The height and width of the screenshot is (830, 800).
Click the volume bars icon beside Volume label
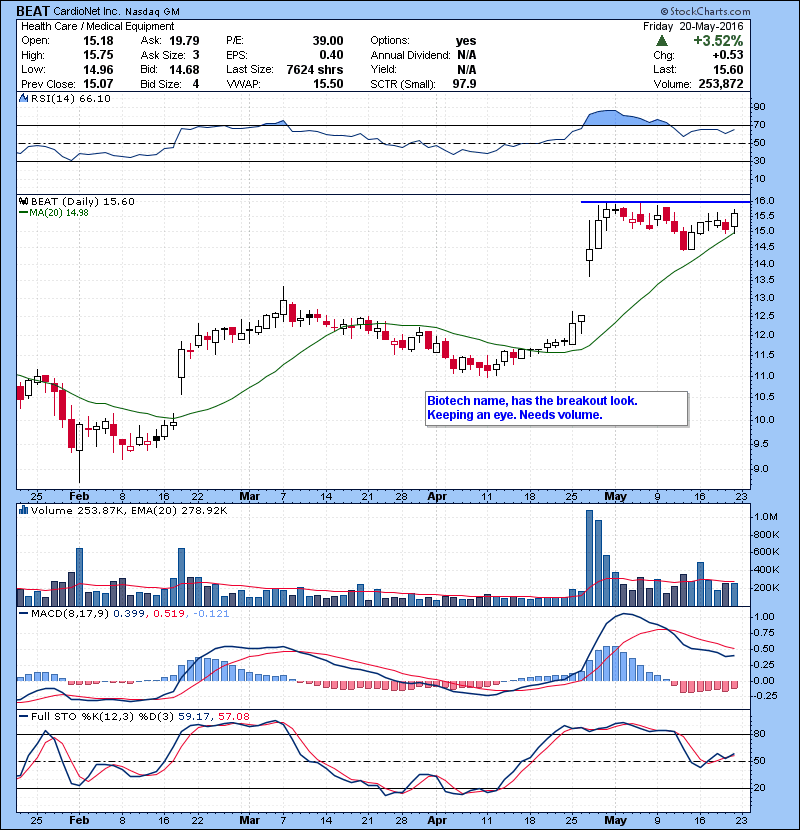tap(23, 510)
